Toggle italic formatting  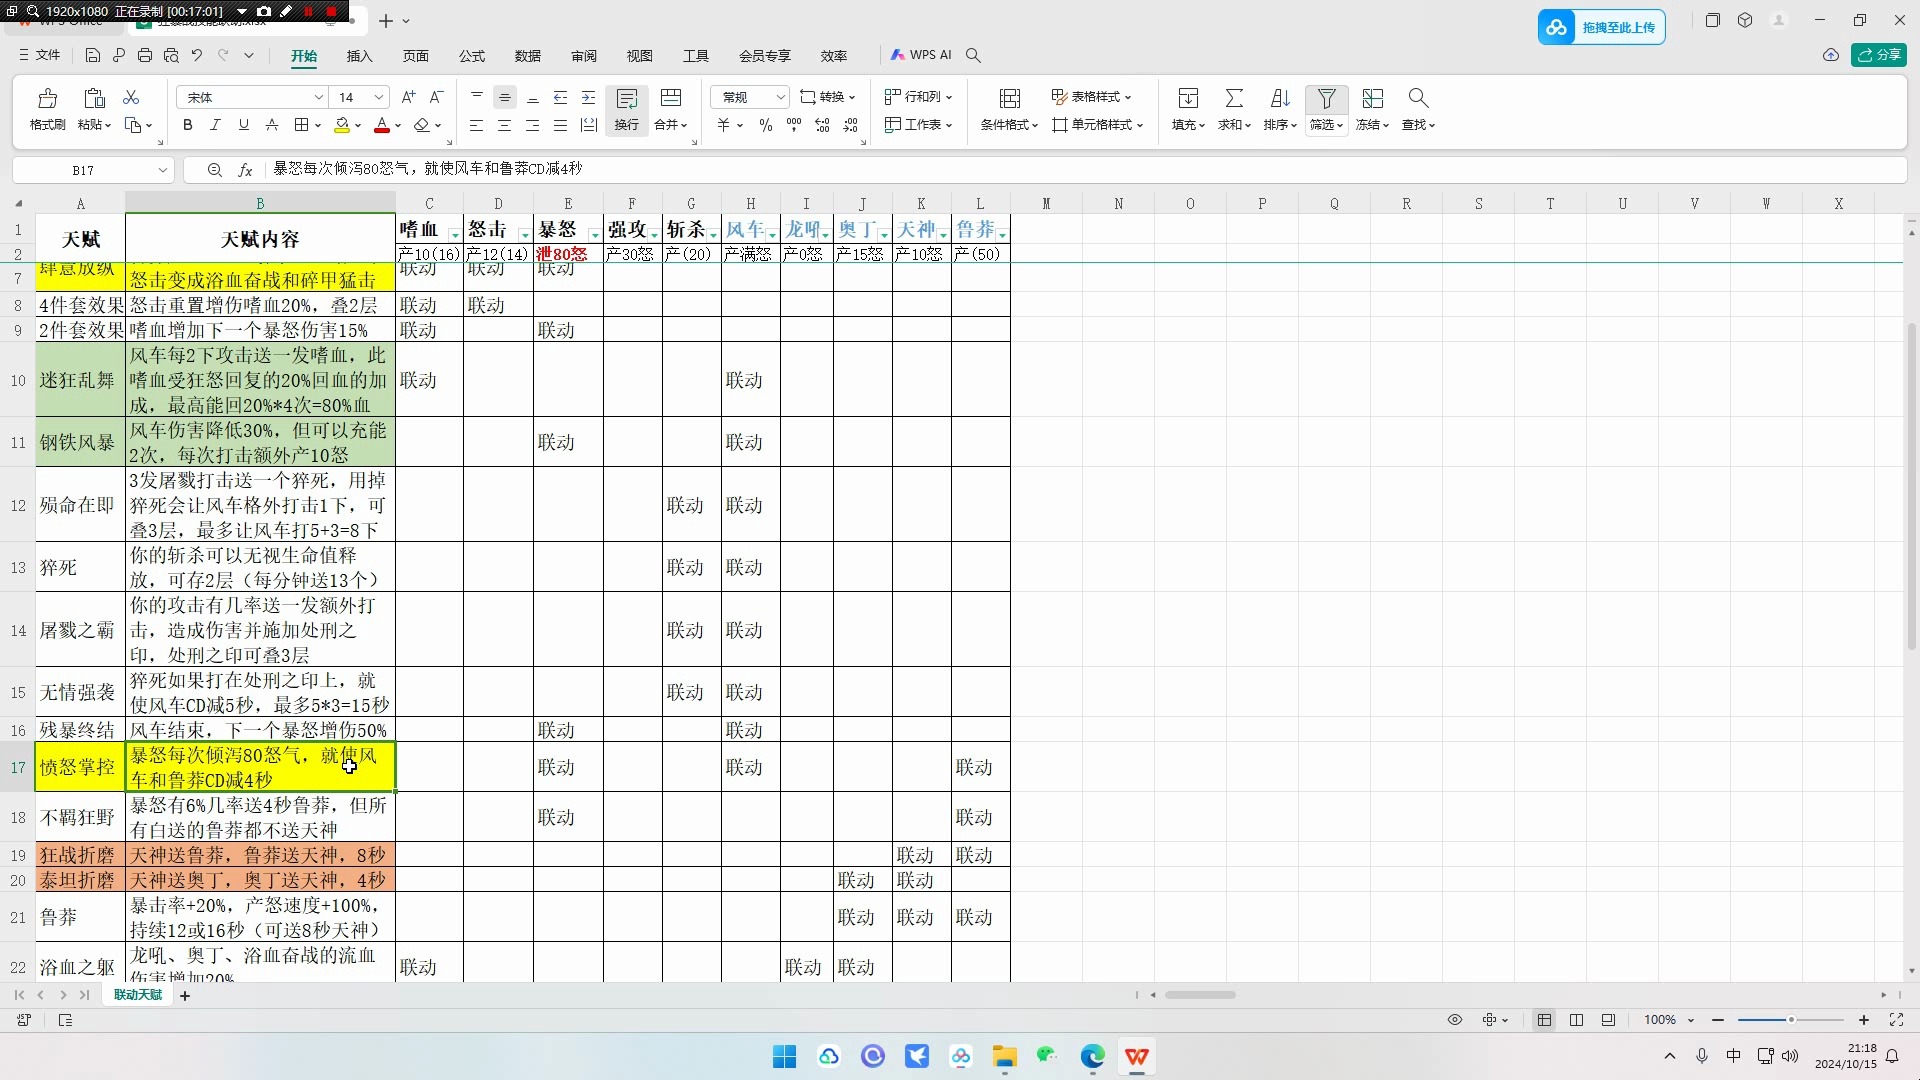215,125
